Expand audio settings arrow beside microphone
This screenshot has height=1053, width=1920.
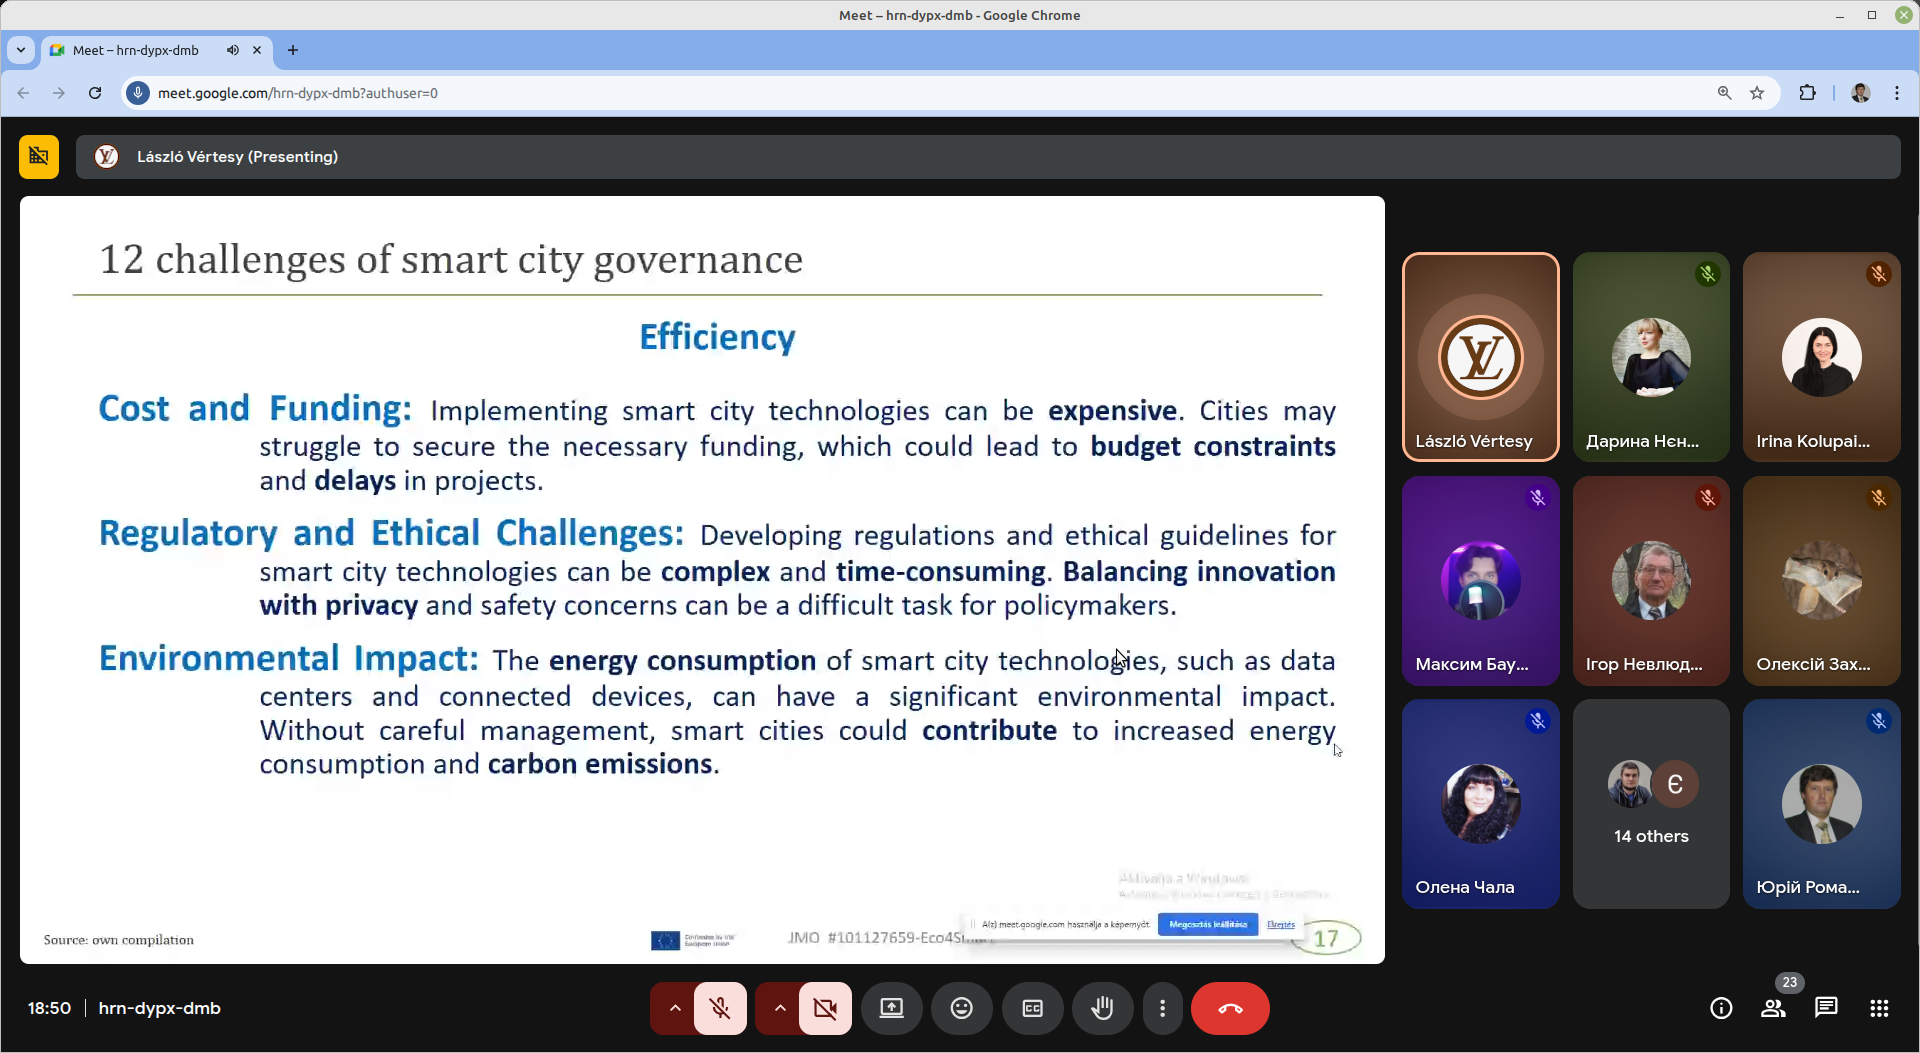(675, 1008)
